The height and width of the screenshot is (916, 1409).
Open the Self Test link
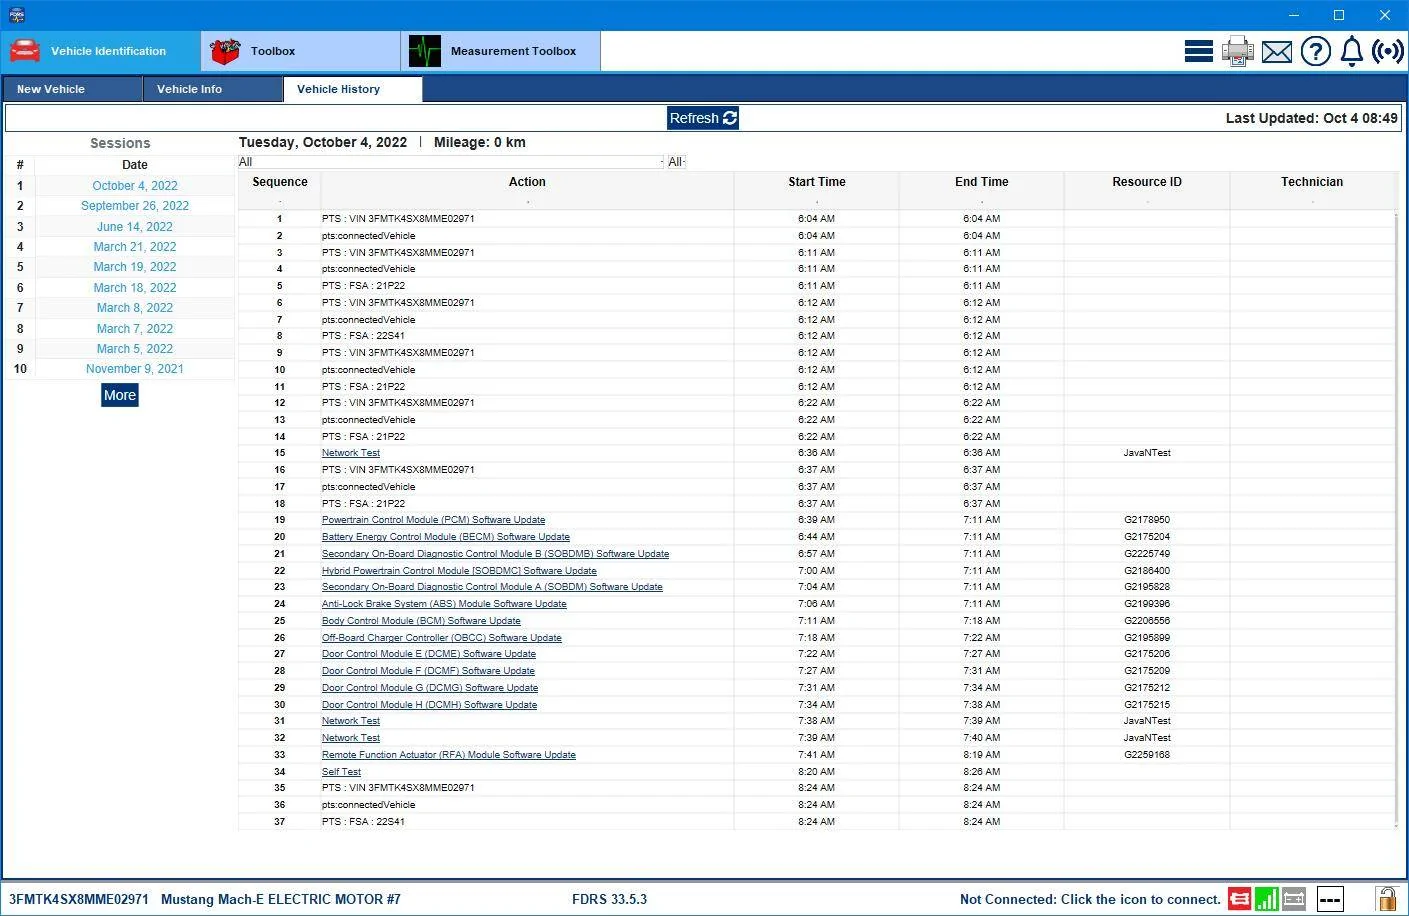(x=341, y=772)
